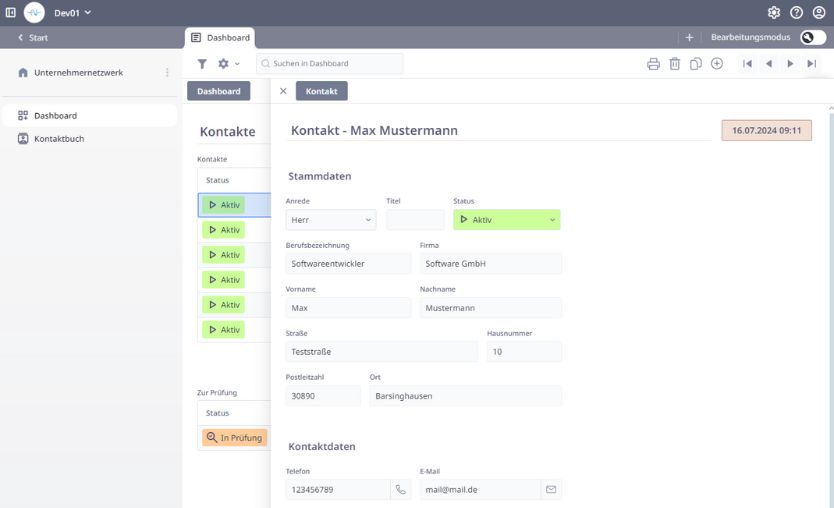Click the date field 16.07.2024 09:11
Viewport: 834px width, 508px height.
(x=766, y=131)
